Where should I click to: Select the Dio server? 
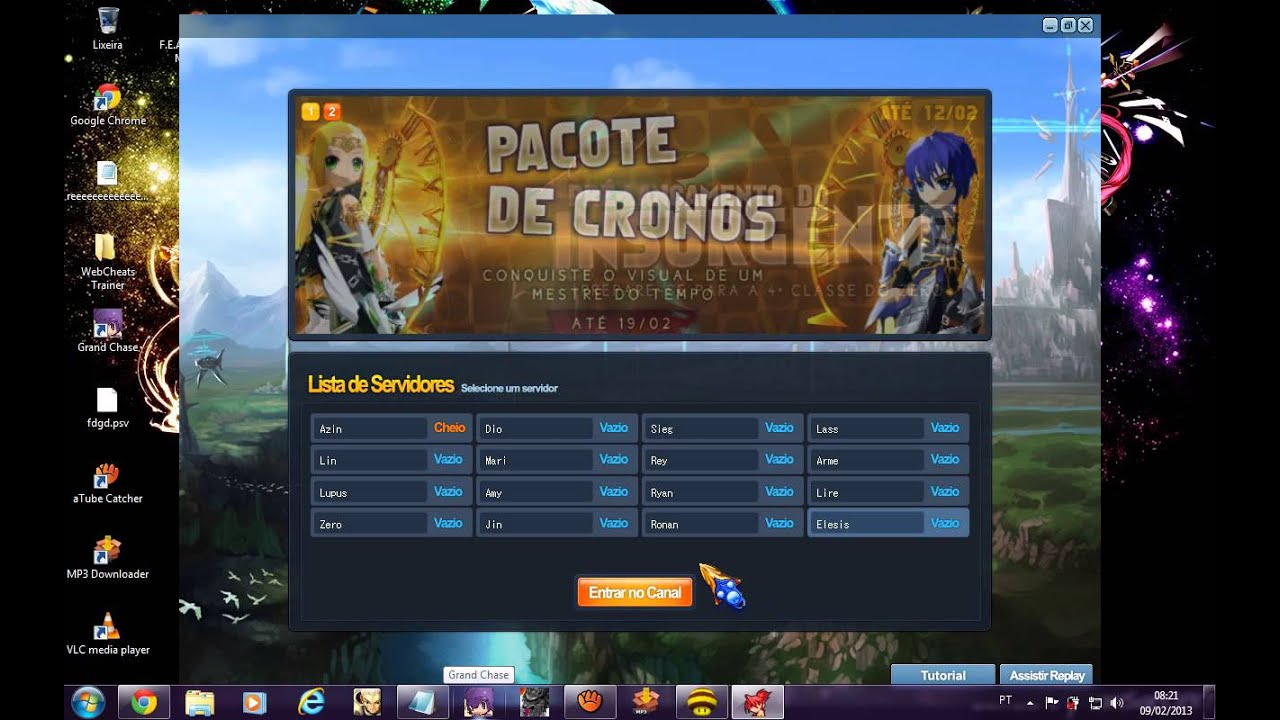[556, 428]
